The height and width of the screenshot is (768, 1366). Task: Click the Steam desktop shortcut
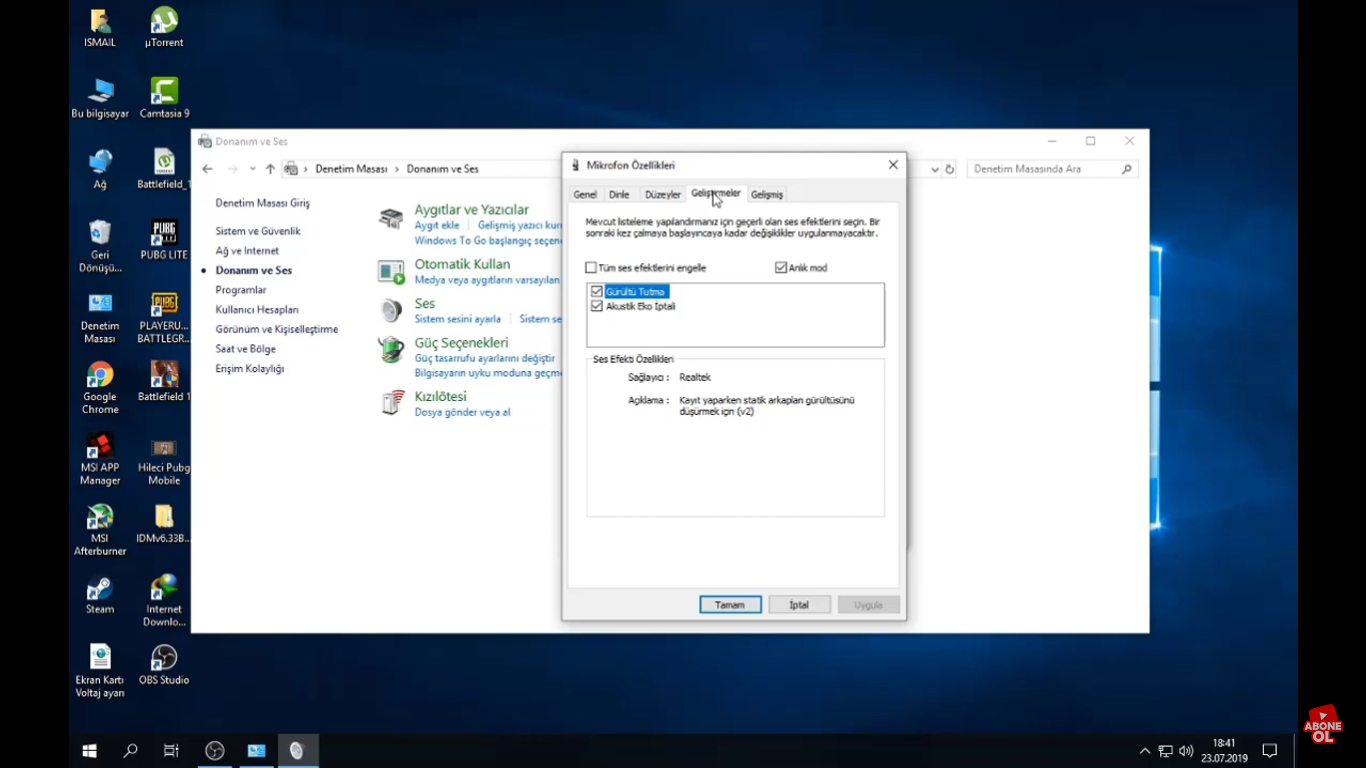[x=100, y=588]
